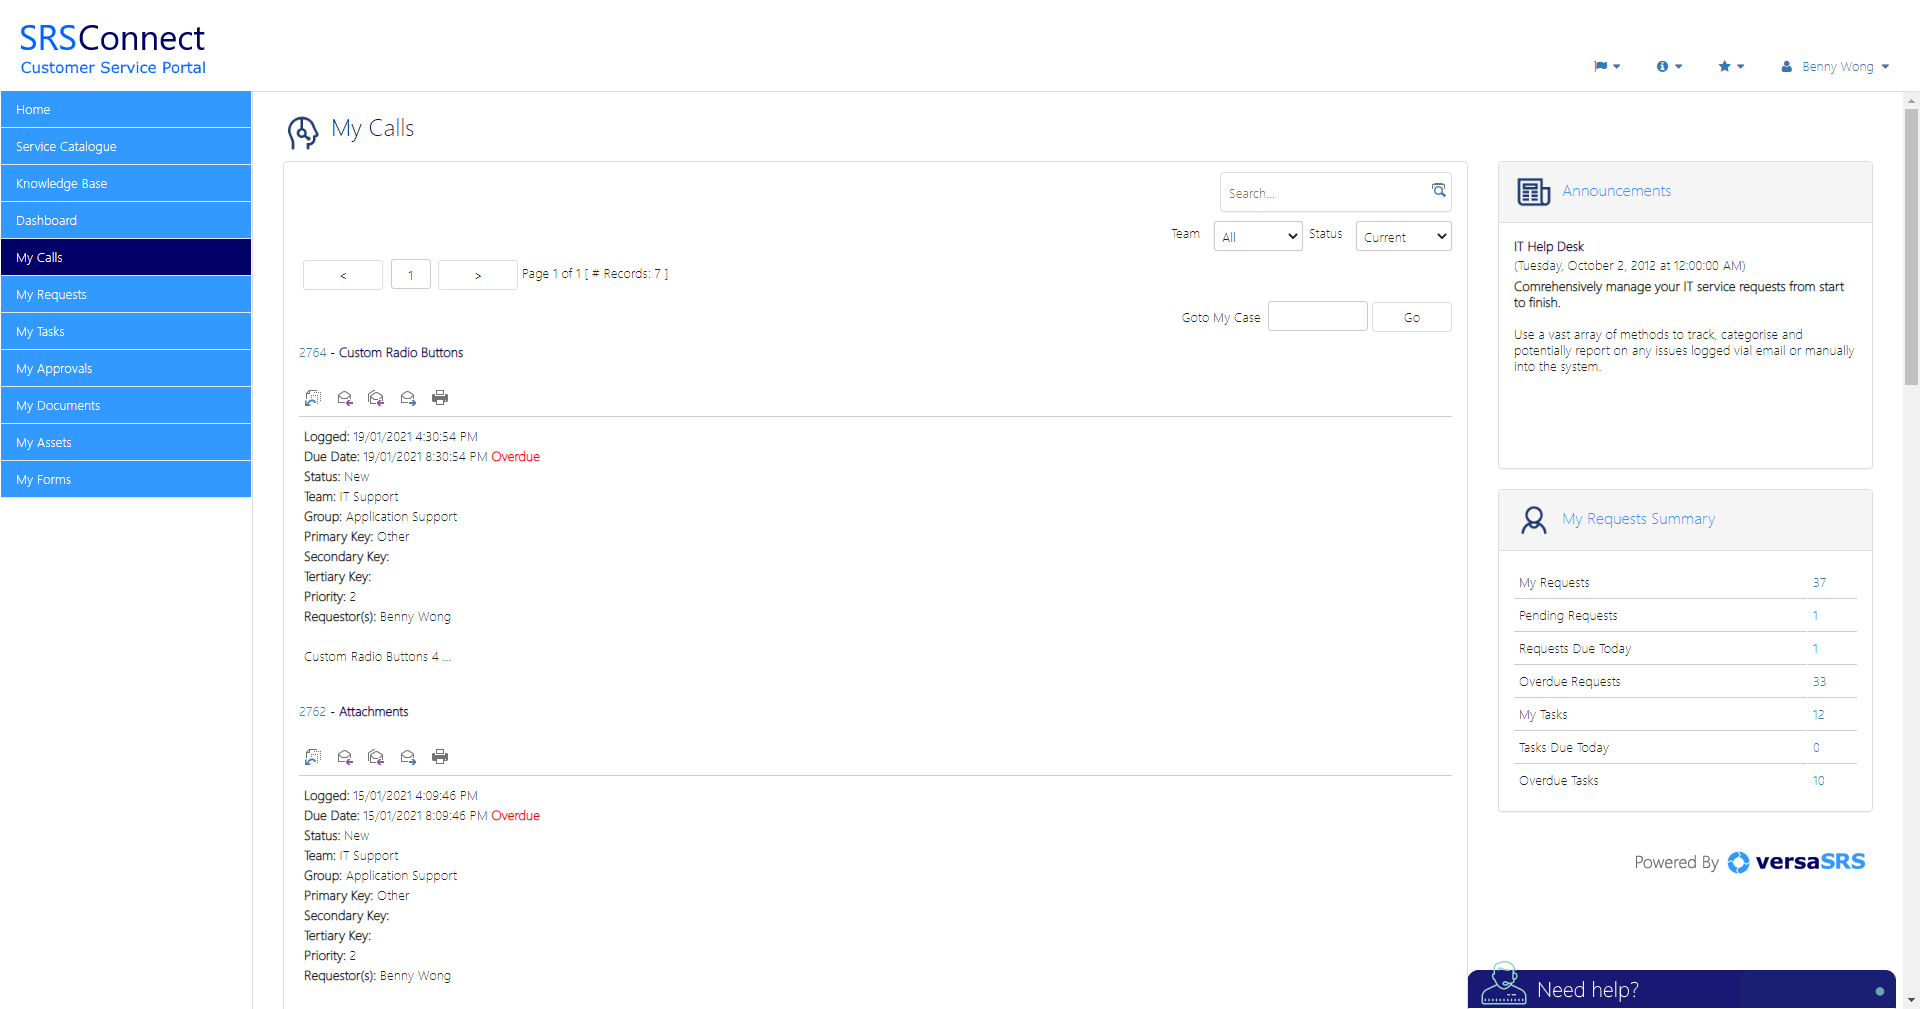The height and width of the screenshot is (1009, 1920).
Task: Go to Knowledge Base in sidebar
Action: (x=126, y=183)
